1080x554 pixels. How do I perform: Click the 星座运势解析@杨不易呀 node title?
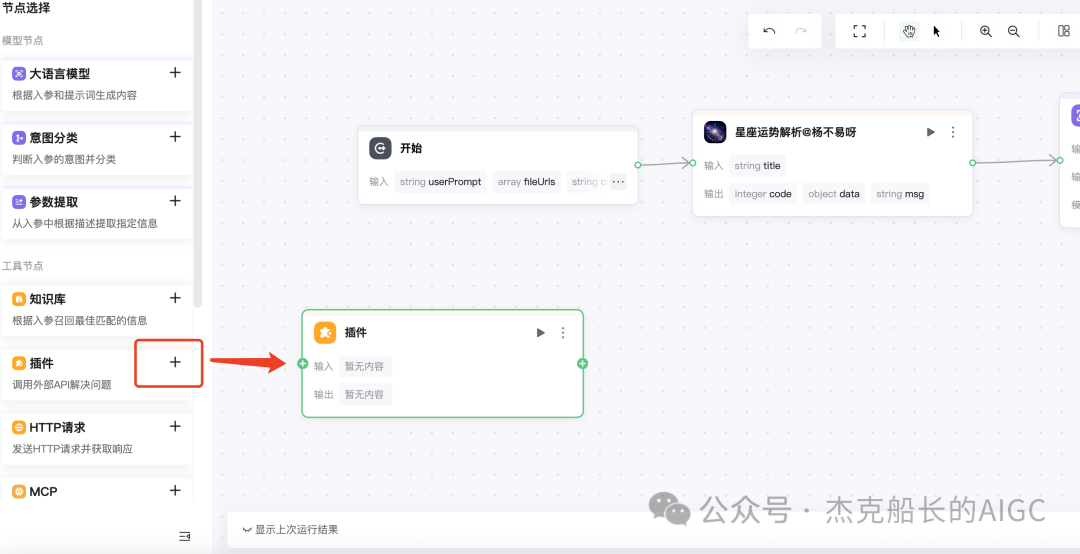(x=796, y=132)
